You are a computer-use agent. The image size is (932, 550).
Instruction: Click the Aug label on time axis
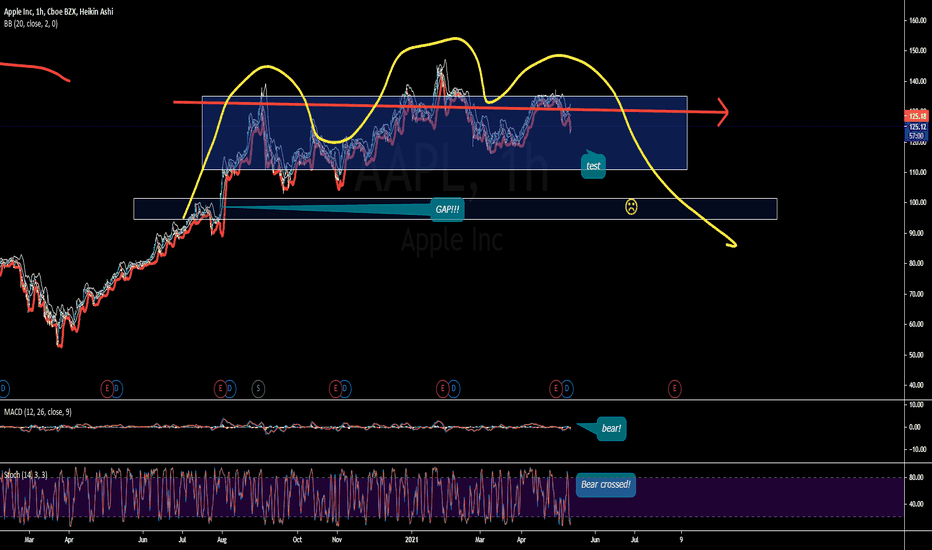coord(222,540)
